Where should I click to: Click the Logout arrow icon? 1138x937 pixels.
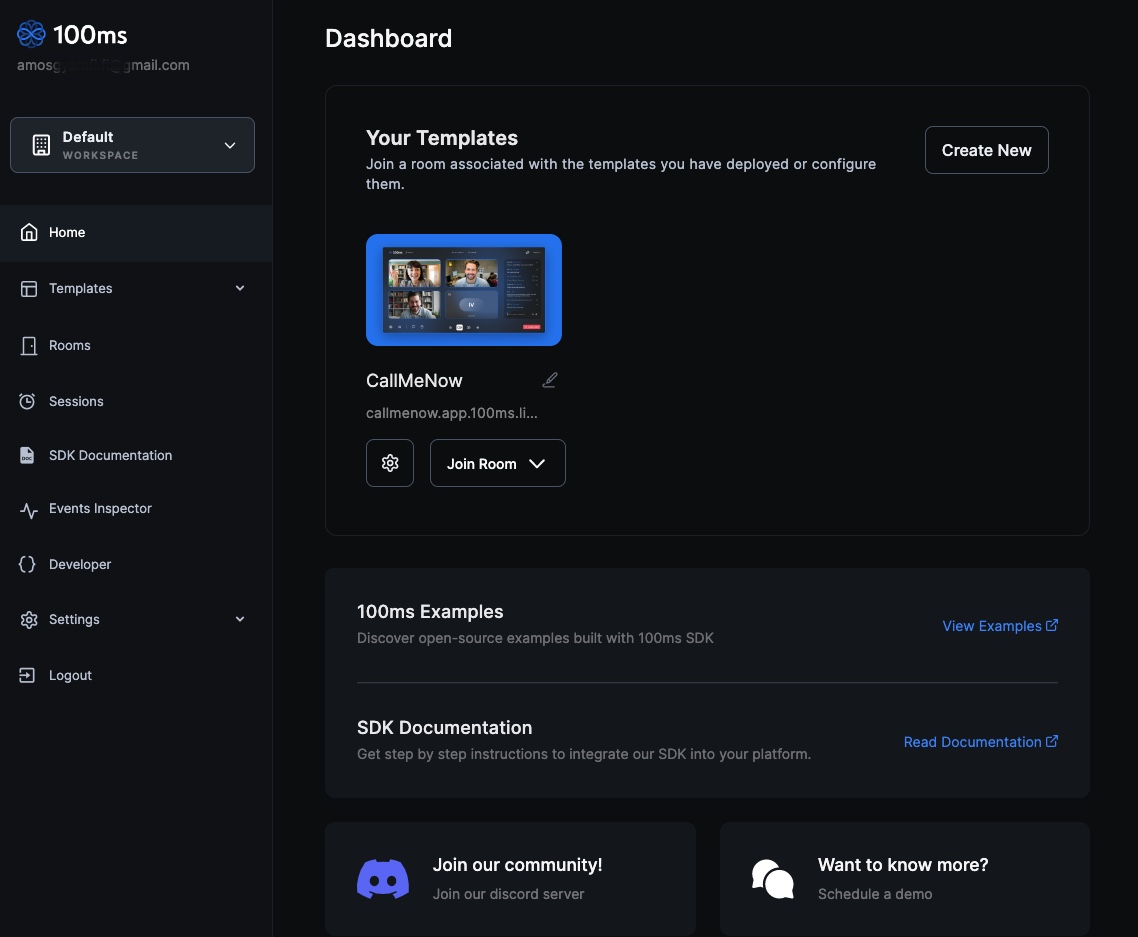28,675
